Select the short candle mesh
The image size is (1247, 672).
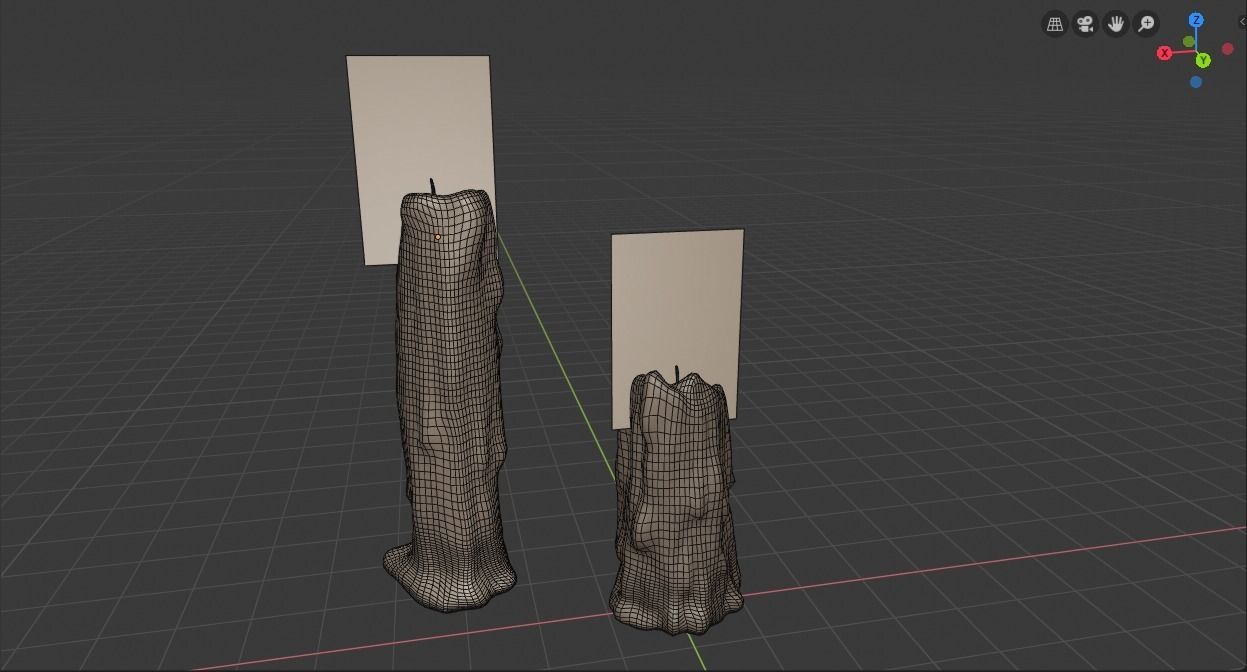pyautogui.click(x=677, y=505)
